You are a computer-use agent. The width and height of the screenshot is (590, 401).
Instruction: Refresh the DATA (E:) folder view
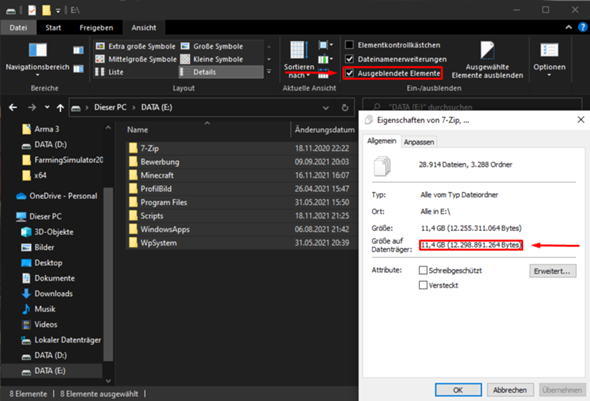345,108
